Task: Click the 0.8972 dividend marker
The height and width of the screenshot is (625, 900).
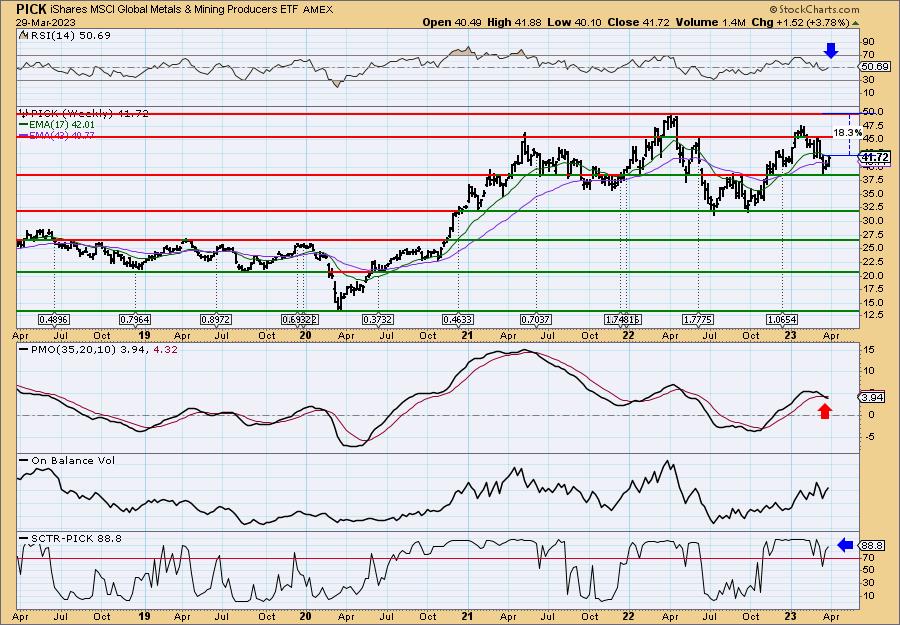Action: [x=216, y=319]
